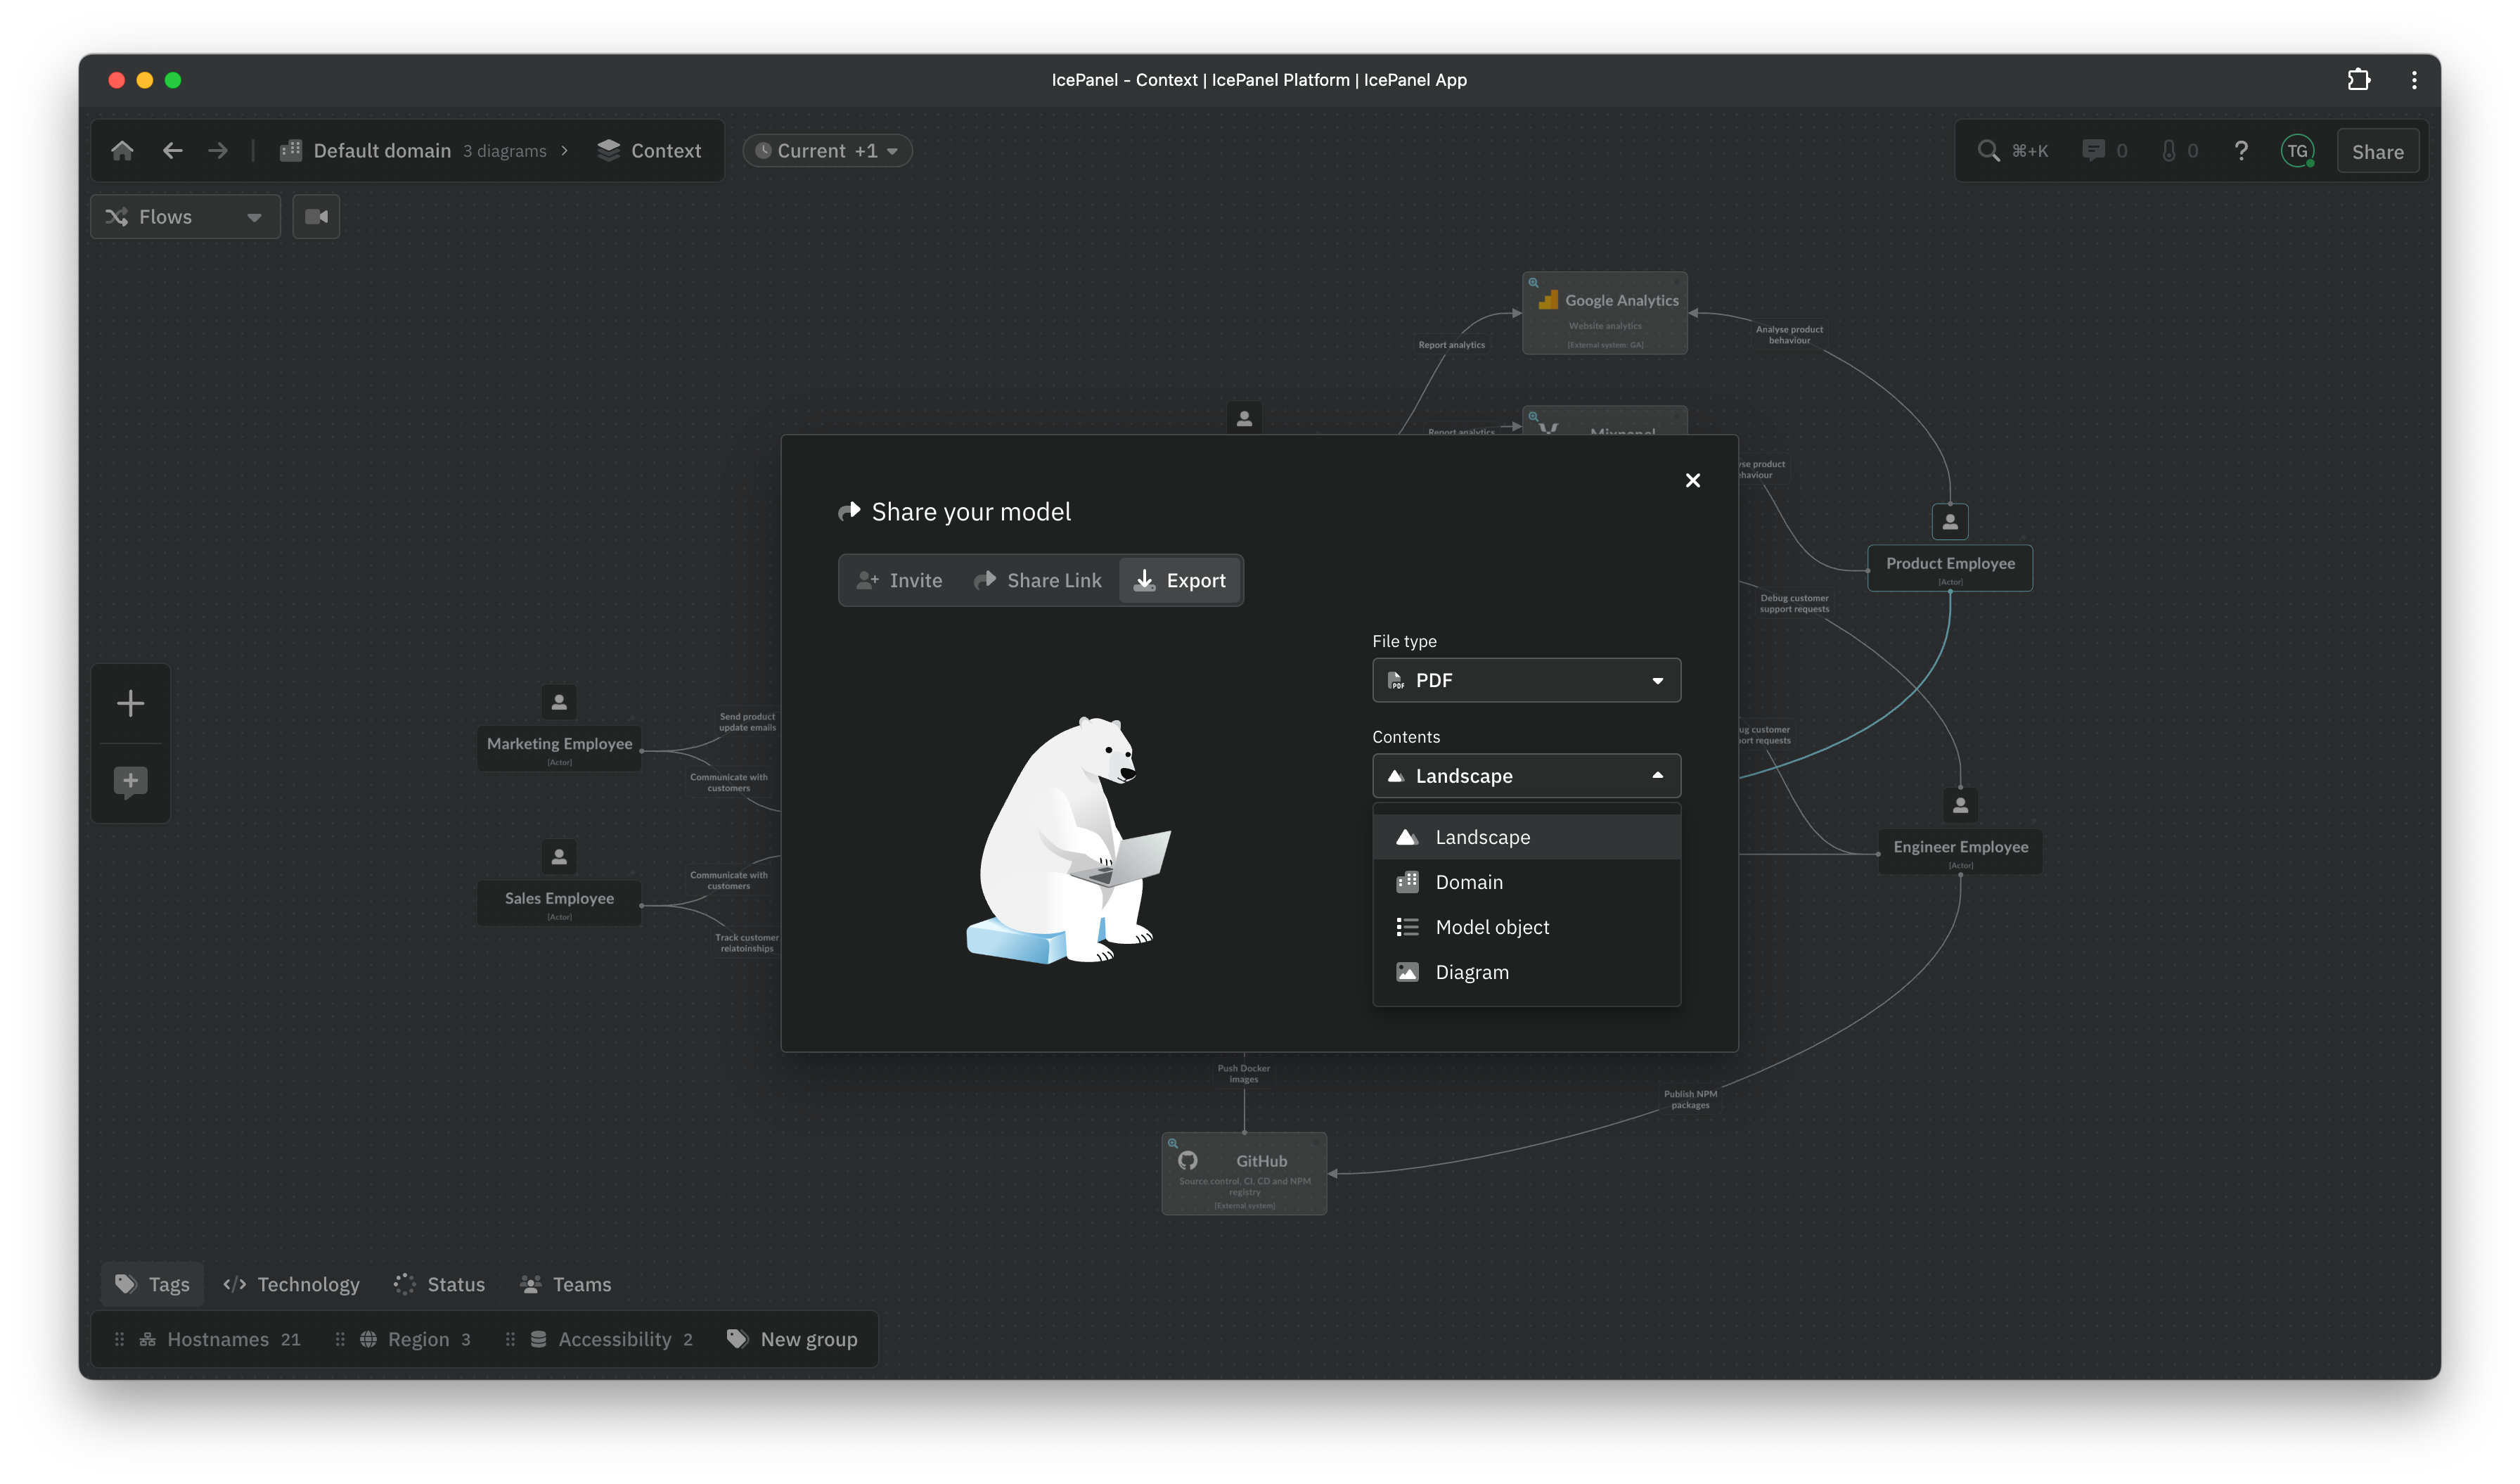This screenshot has height=1484, width=2520.
Task: Open the help question mark
Action: 2241,151
